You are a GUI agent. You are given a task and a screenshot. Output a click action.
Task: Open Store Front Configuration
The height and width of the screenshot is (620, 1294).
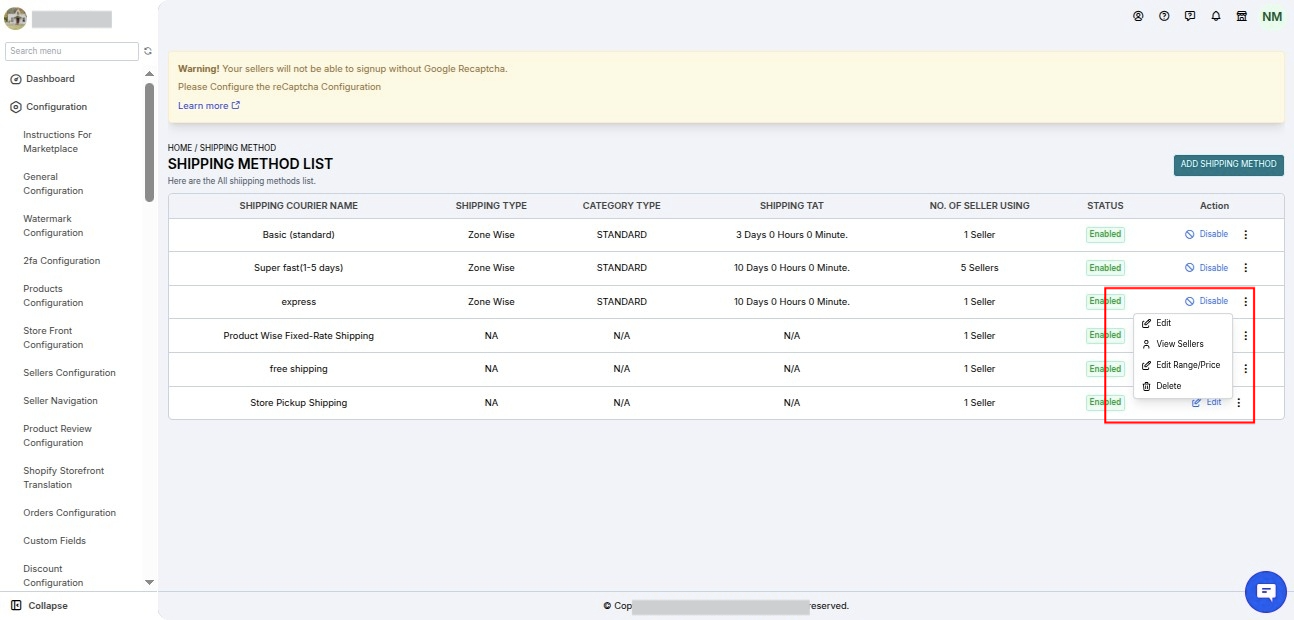pos(53,338)
